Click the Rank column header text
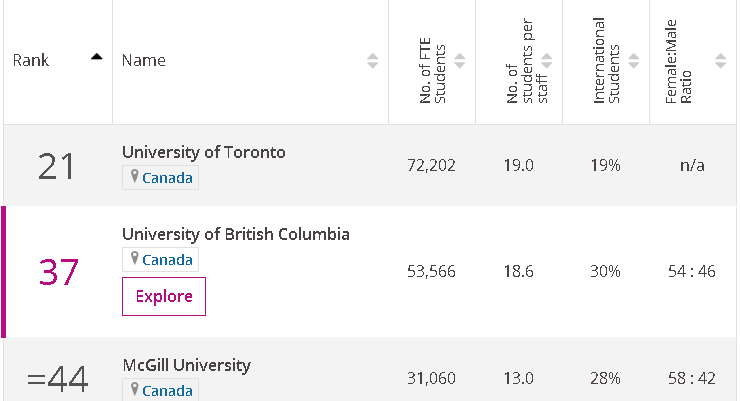This screenshot has height=401, width=740. tap(31, 60)
